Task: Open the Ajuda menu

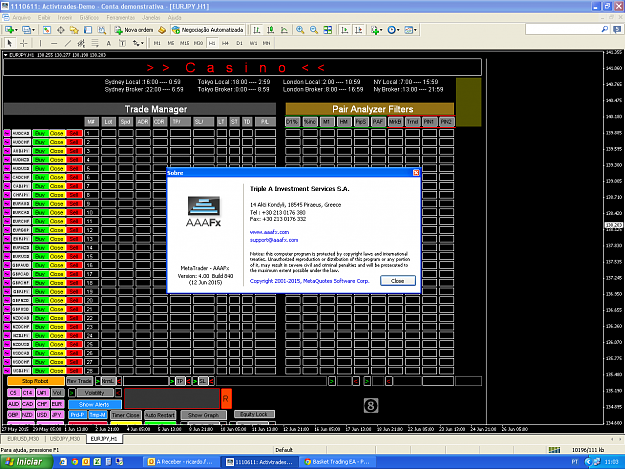Action: coord(174,18)
